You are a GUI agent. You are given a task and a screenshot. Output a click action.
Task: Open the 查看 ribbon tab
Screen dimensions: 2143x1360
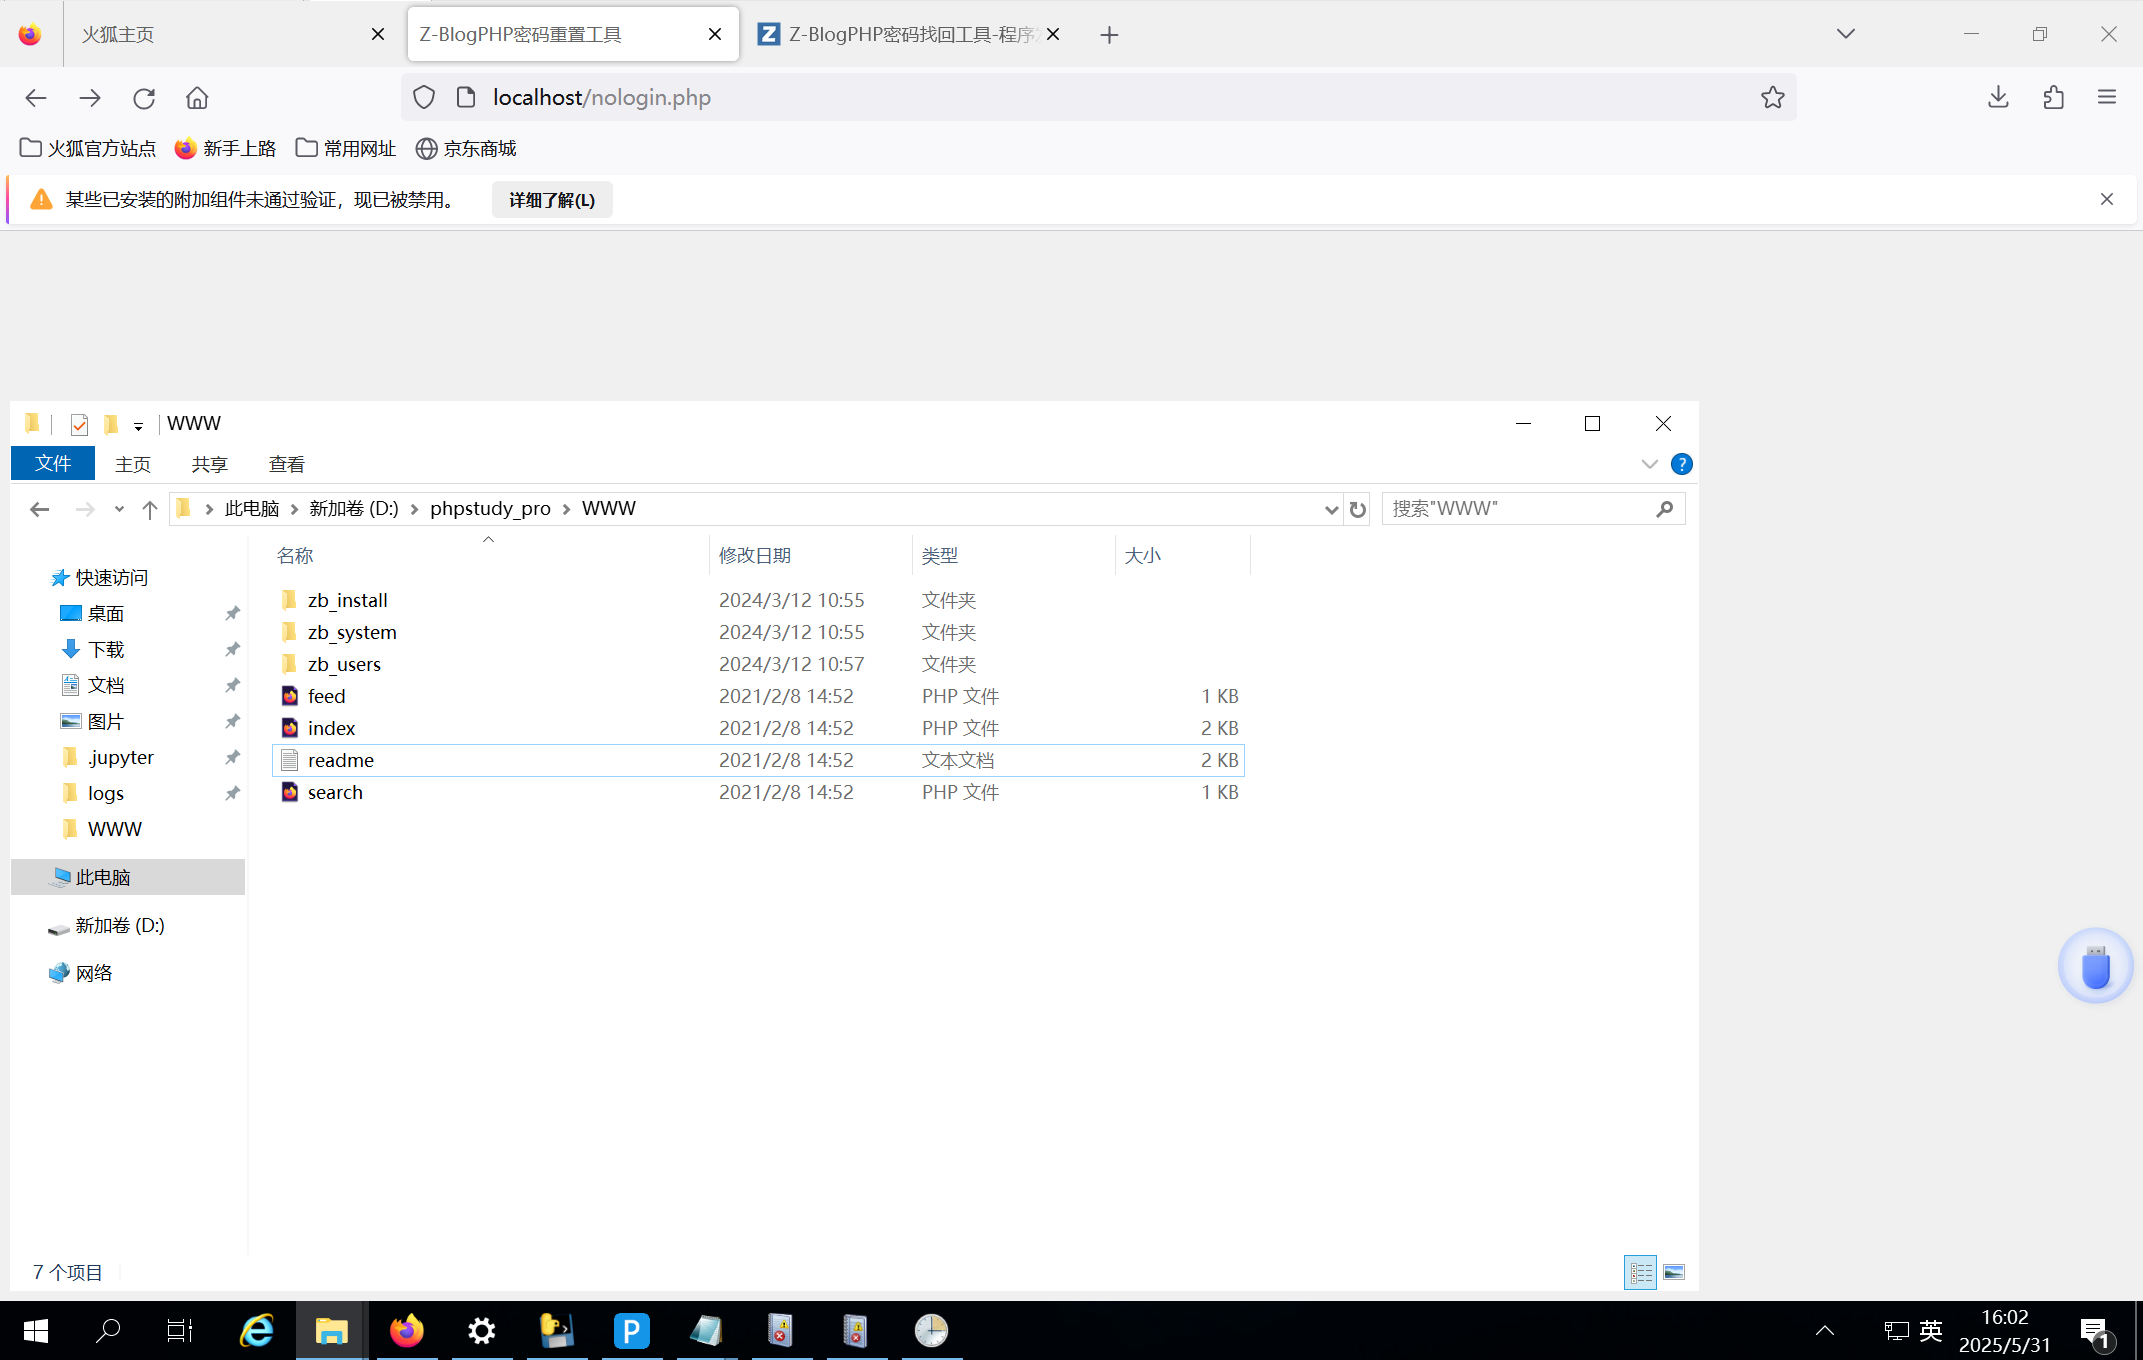coord(286,464)
